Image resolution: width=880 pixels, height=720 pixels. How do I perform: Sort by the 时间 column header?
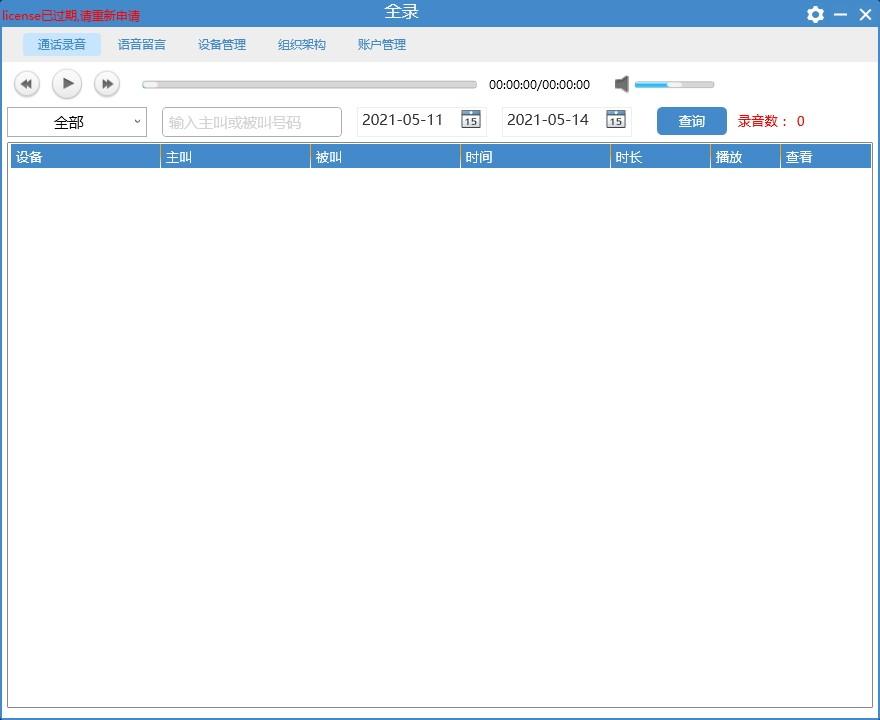click(x=535, y=157)
